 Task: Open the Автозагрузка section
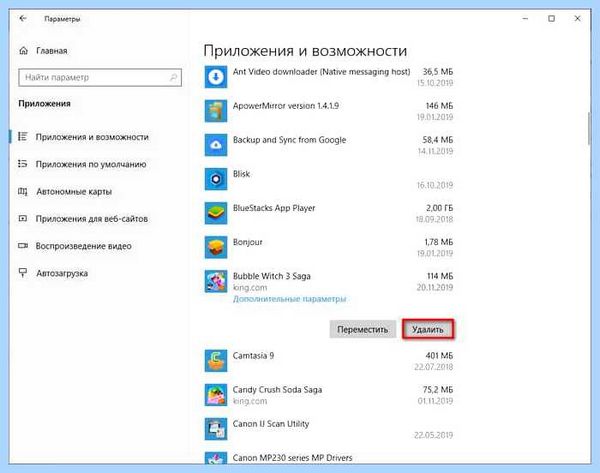(x=62, y=273)
